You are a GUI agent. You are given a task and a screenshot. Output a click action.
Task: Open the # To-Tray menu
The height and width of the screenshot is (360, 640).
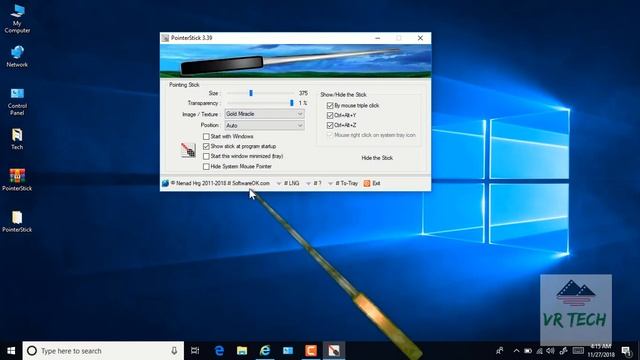point(343,183)
